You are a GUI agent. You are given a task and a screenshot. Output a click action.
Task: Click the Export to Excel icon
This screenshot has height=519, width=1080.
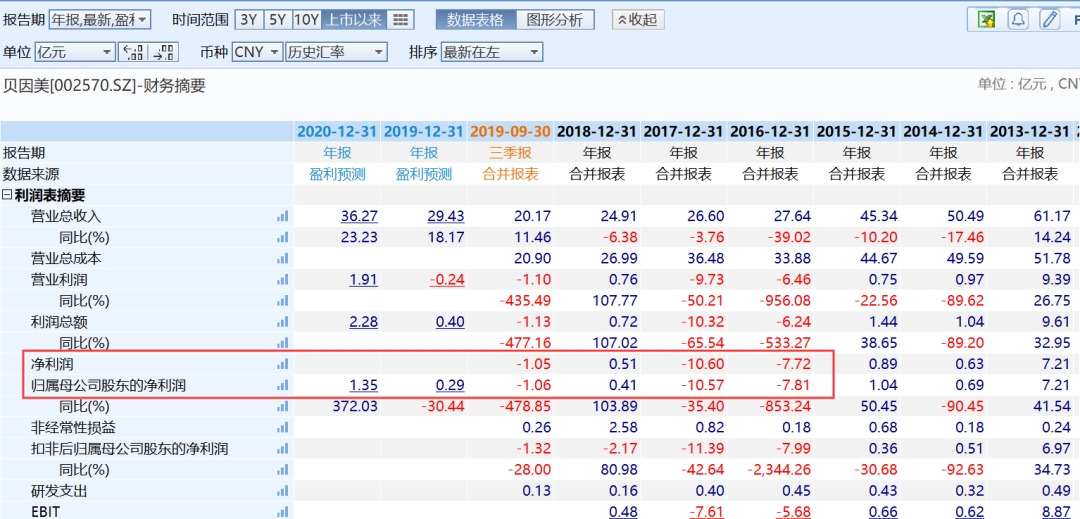tap(986, 20)
